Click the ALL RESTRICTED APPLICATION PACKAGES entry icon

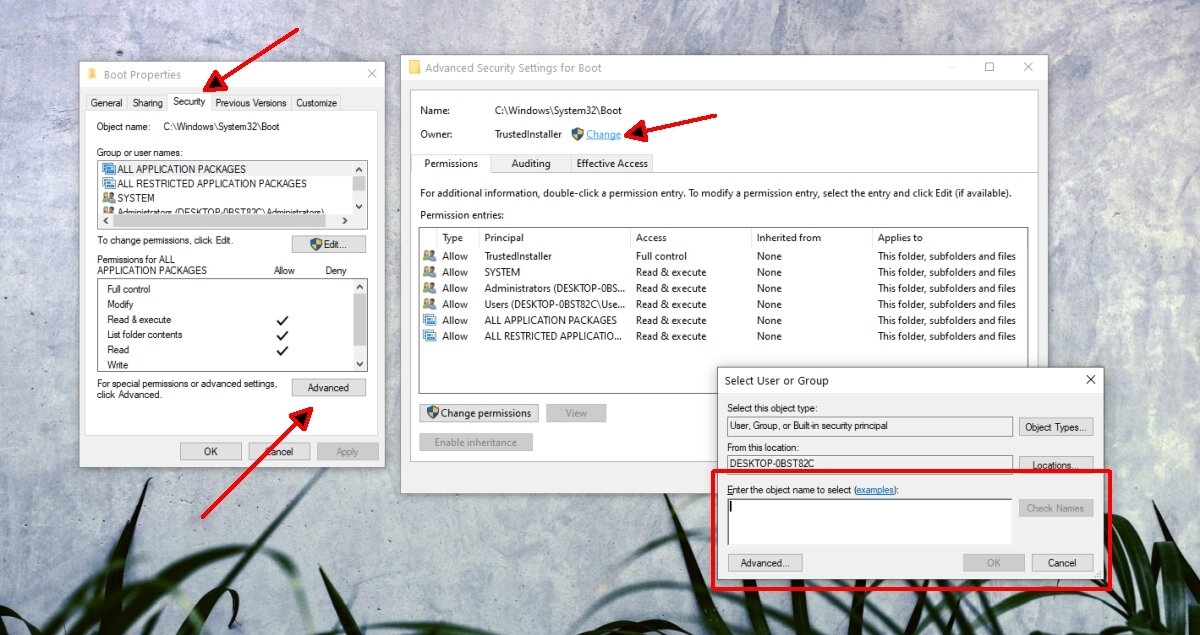pos(430,336)
